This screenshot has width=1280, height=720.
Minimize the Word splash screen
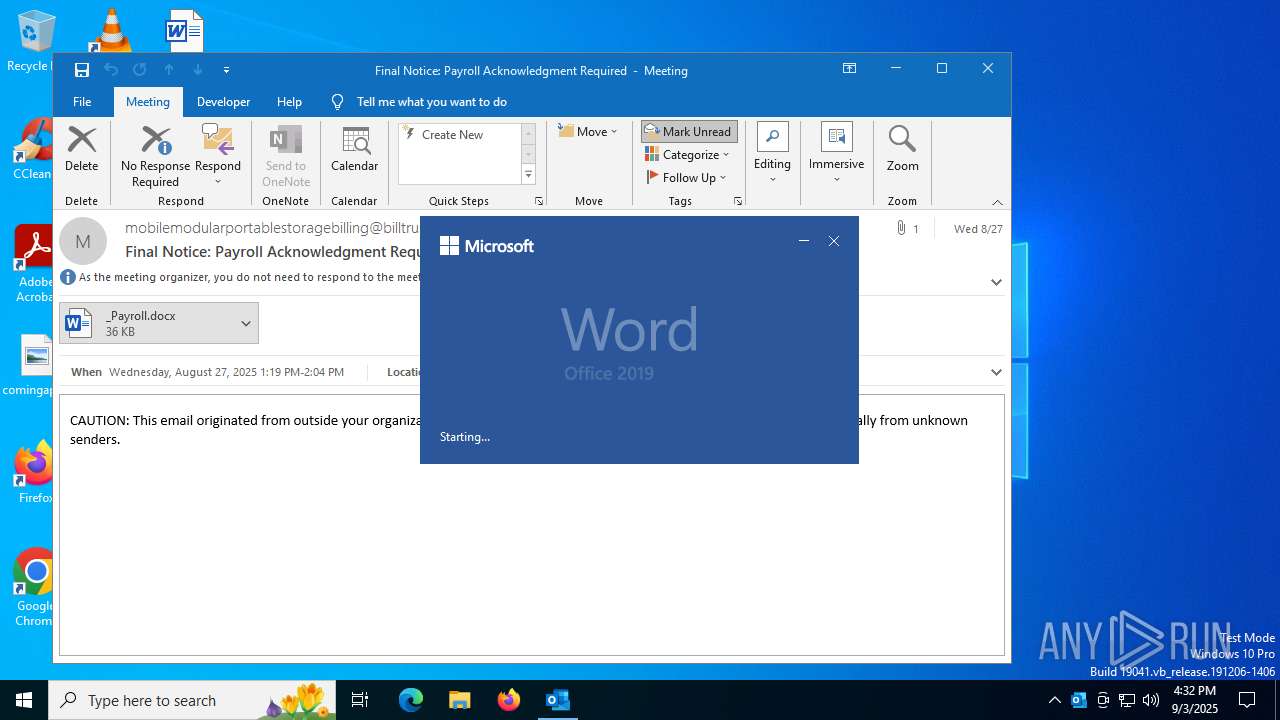tap(804, 241)
